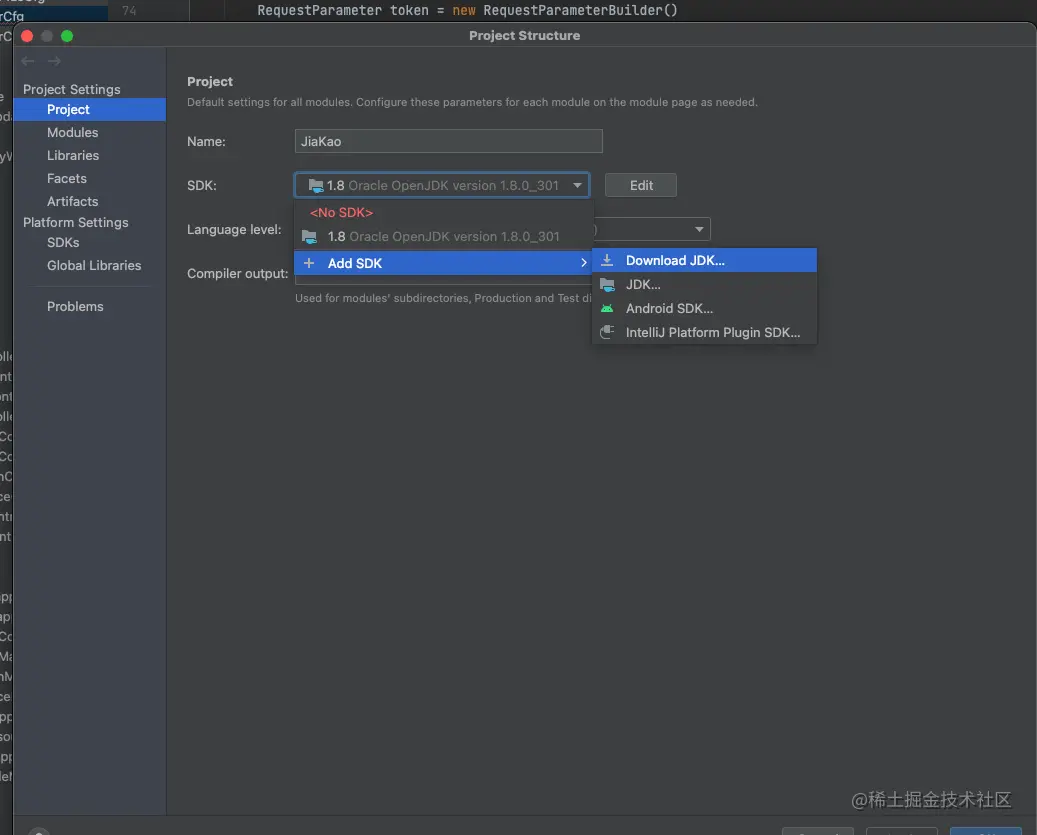Open the Libraries settings page
Screen dimensions: 1037x835
(73, 155)
